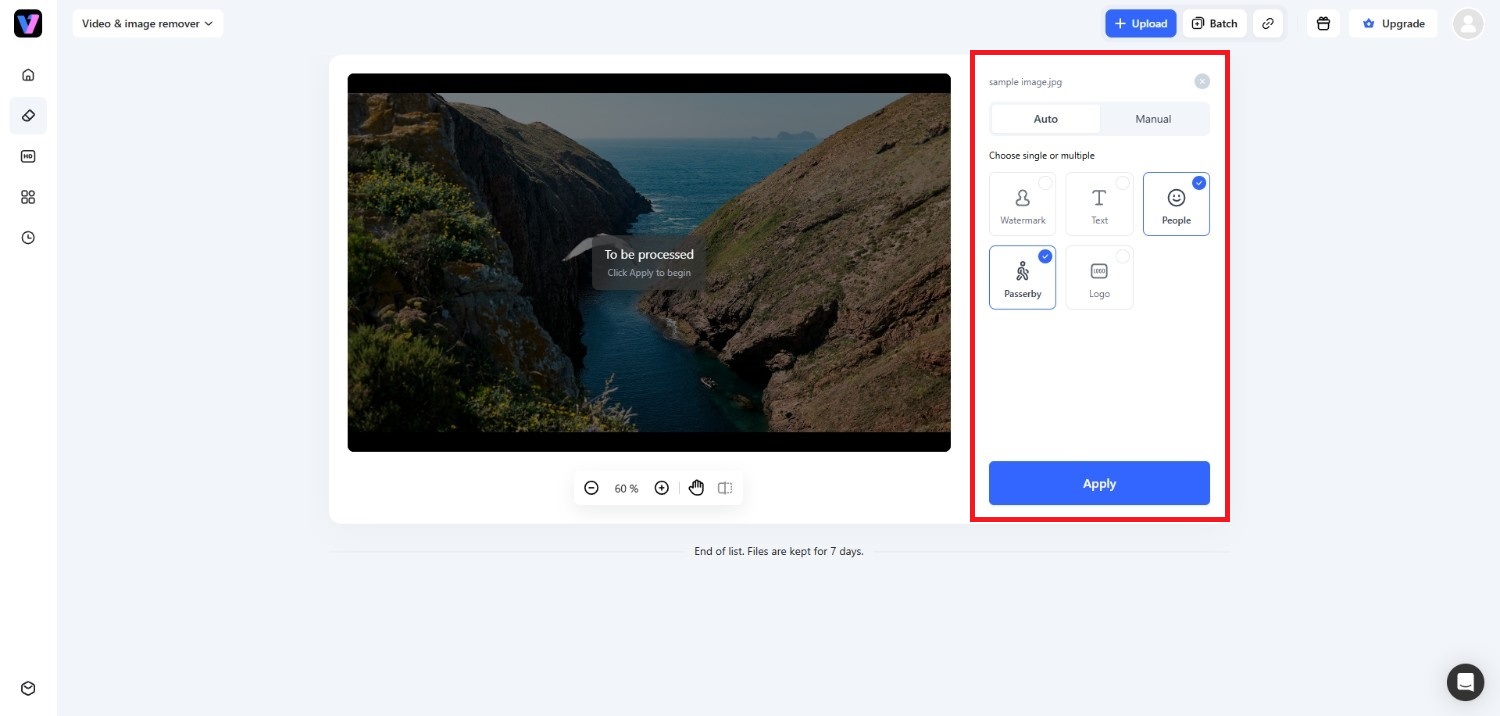Open the gift rewards icon
Viewport: 1500px width, 716px height.
click(1323, 23)
